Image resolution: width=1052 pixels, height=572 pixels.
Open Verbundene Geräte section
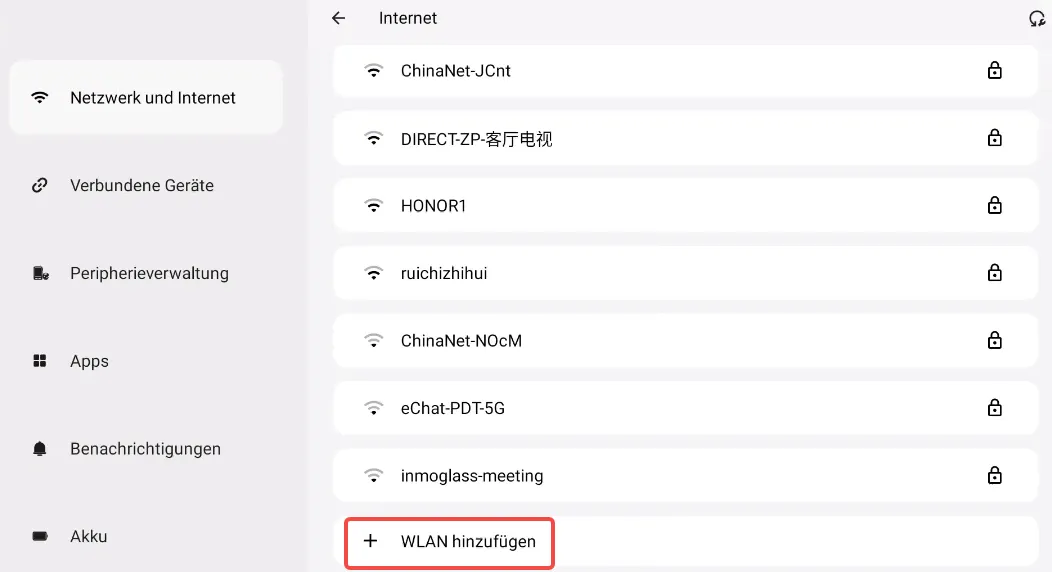(142, 185)
